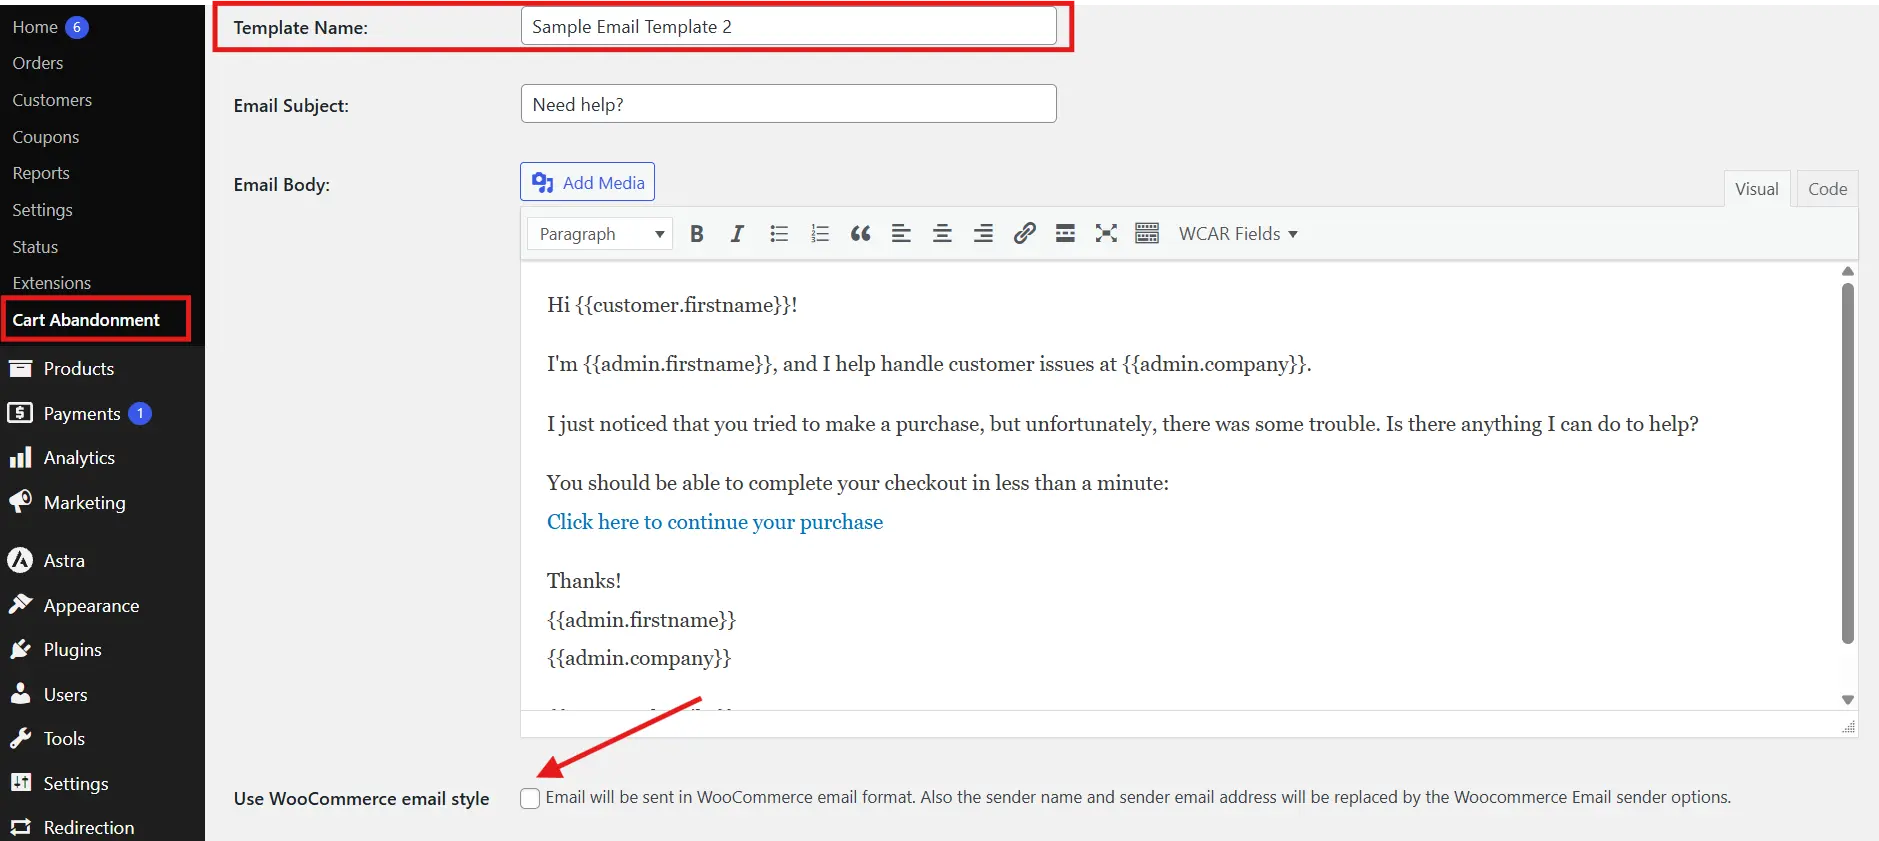Click the WooCommerce email format description text

point(1138,797)
